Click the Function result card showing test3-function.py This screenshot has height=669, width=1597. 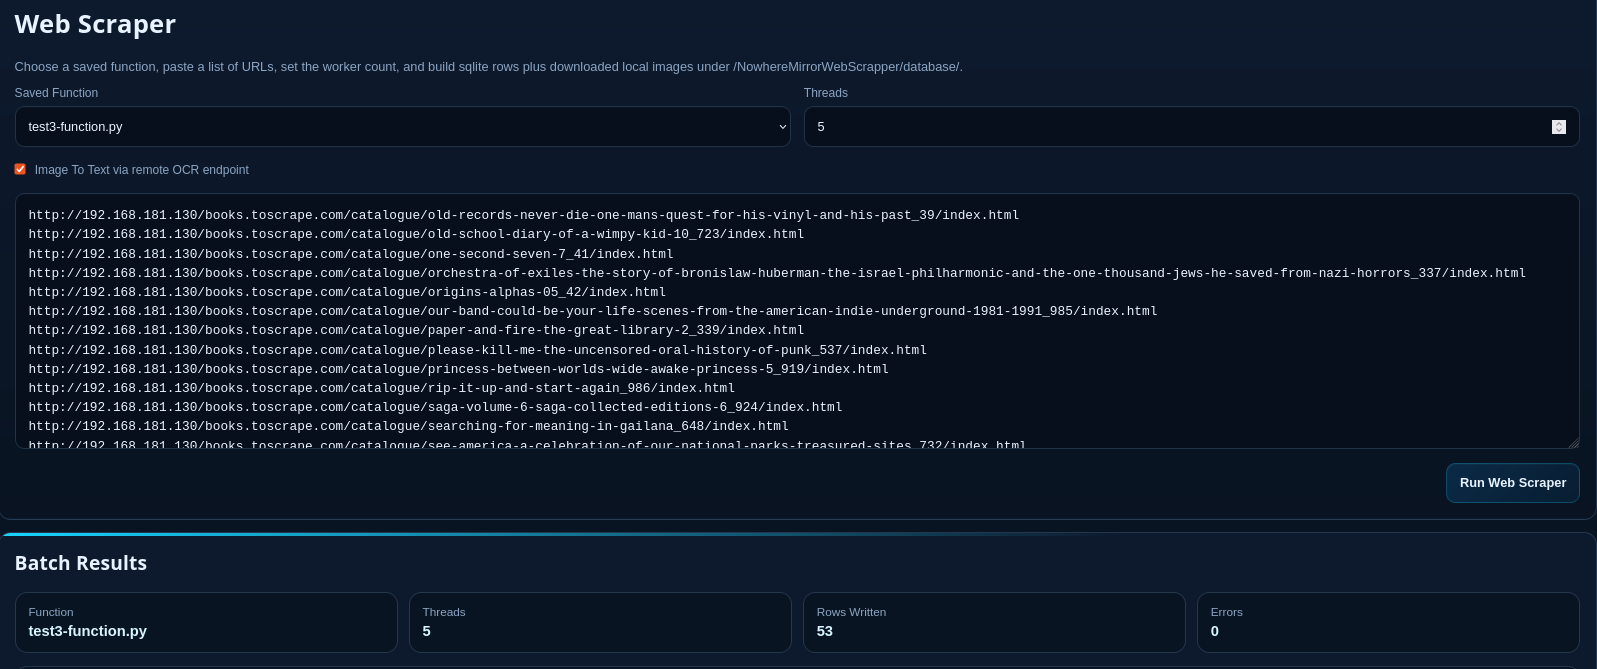point(206,622)
